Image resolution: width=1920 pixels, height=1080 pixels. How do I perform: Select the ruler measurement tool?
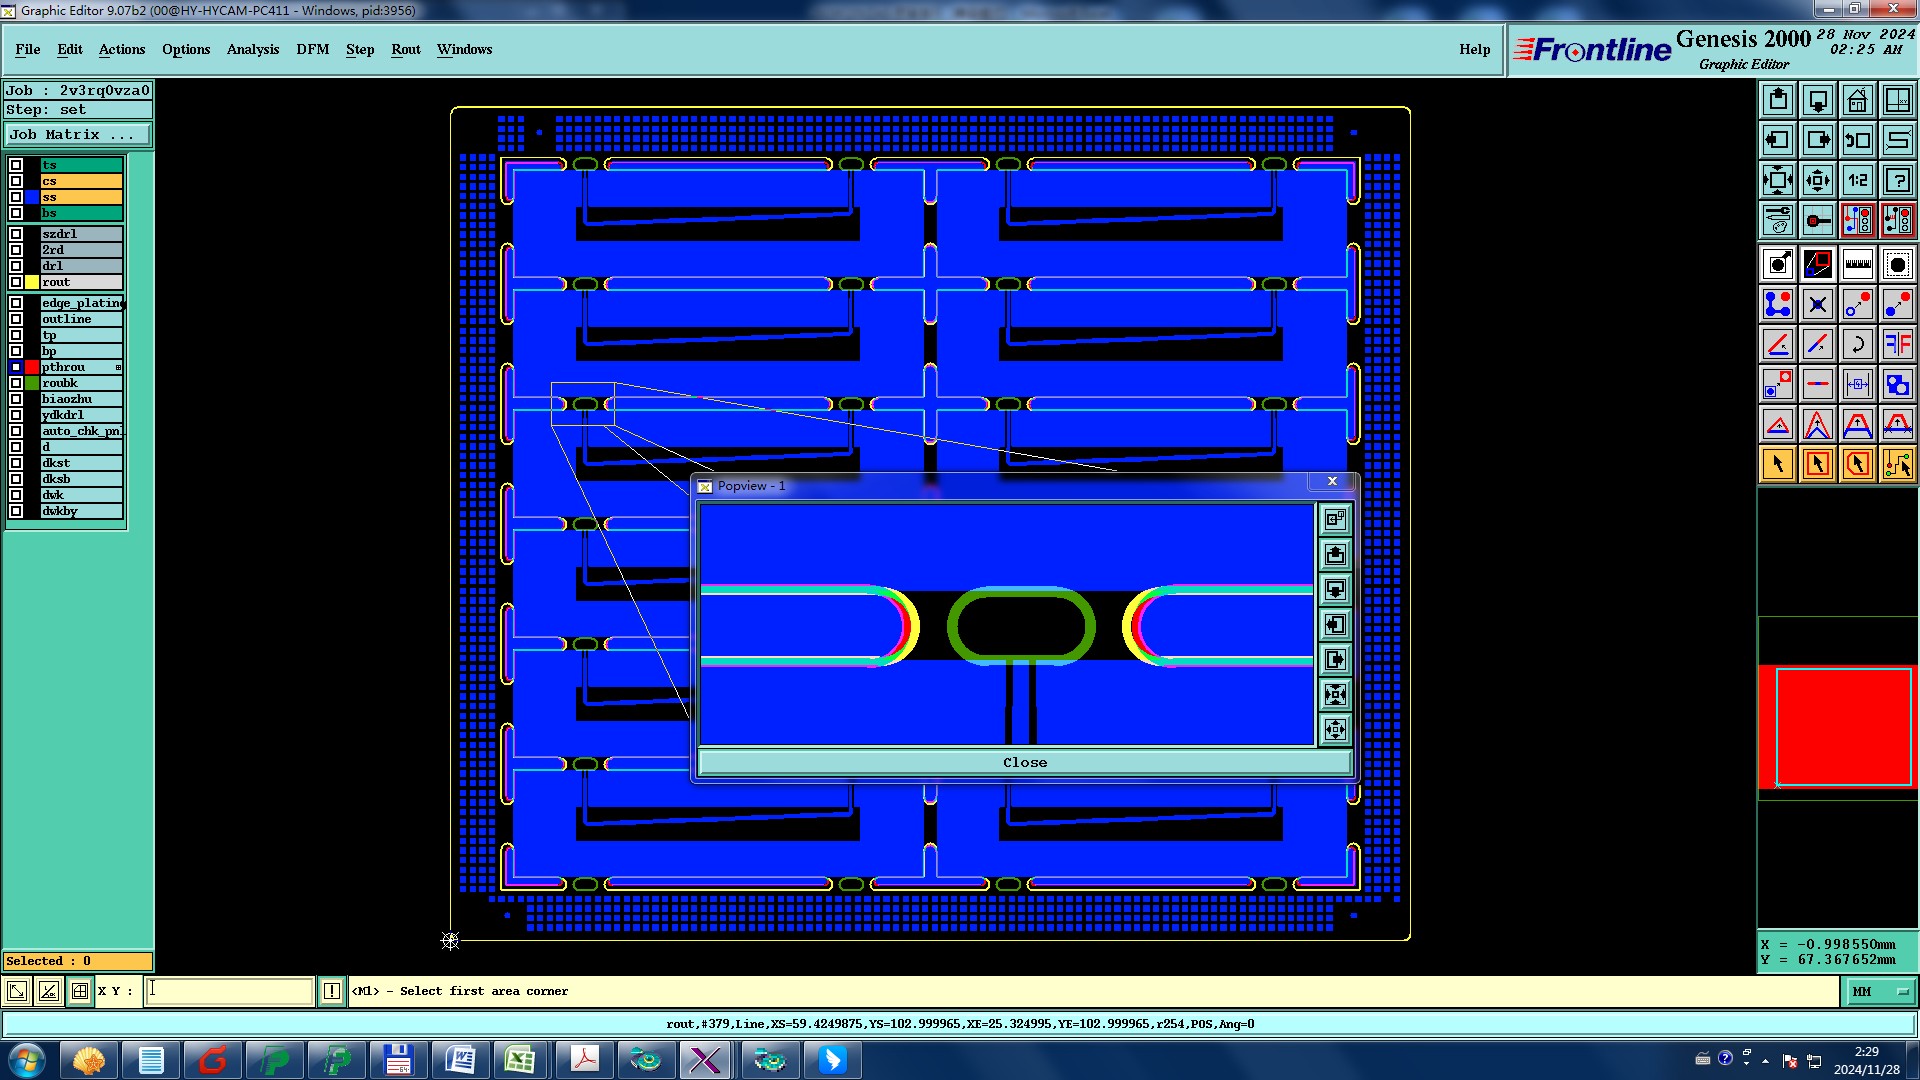click(x=1857, y=264)
